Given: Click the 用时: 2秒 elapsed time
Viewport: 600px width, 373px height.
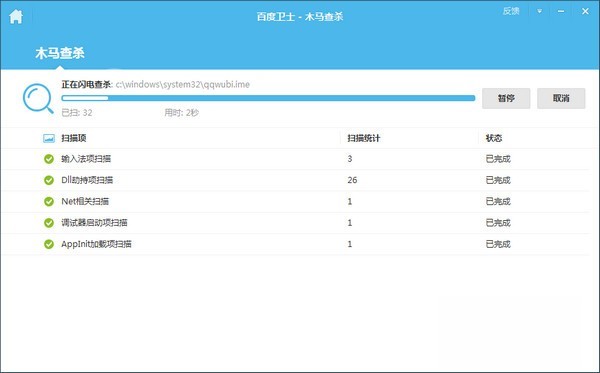Looking at the screenshot, I should tap(182, 112).
